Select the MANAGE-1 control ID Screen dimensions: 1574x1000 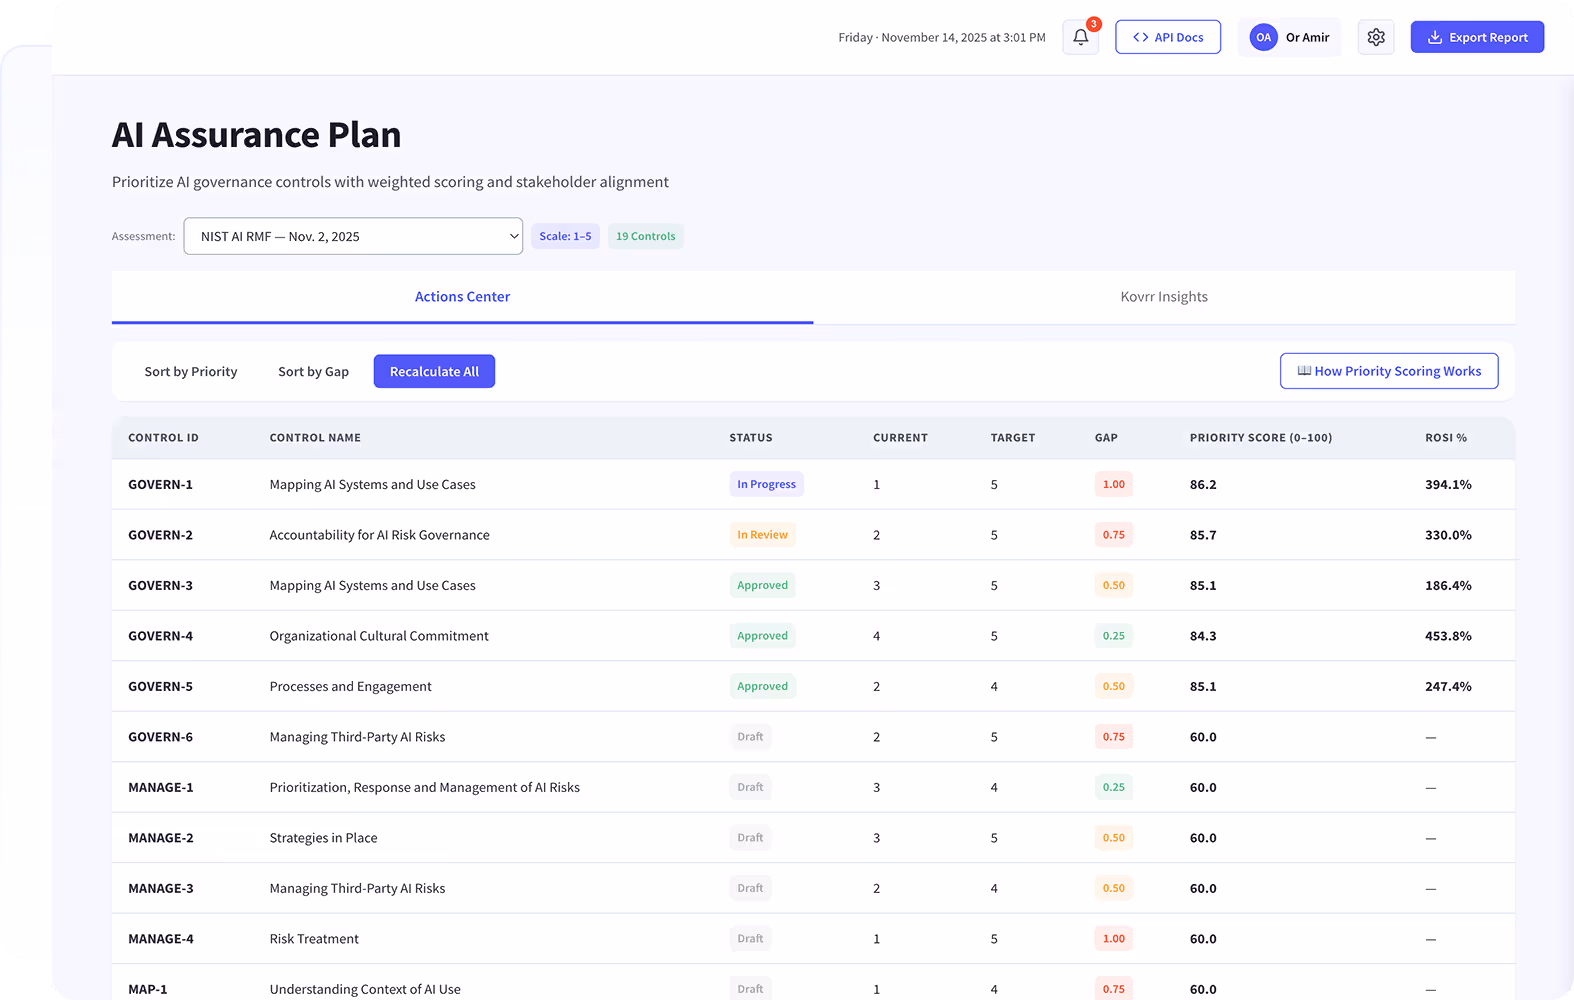[161, 787]
